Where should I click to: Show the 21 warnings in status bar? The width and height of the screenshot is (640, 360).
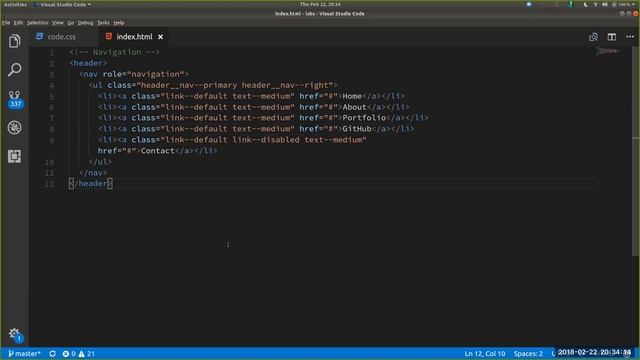(x=87, y=353)
